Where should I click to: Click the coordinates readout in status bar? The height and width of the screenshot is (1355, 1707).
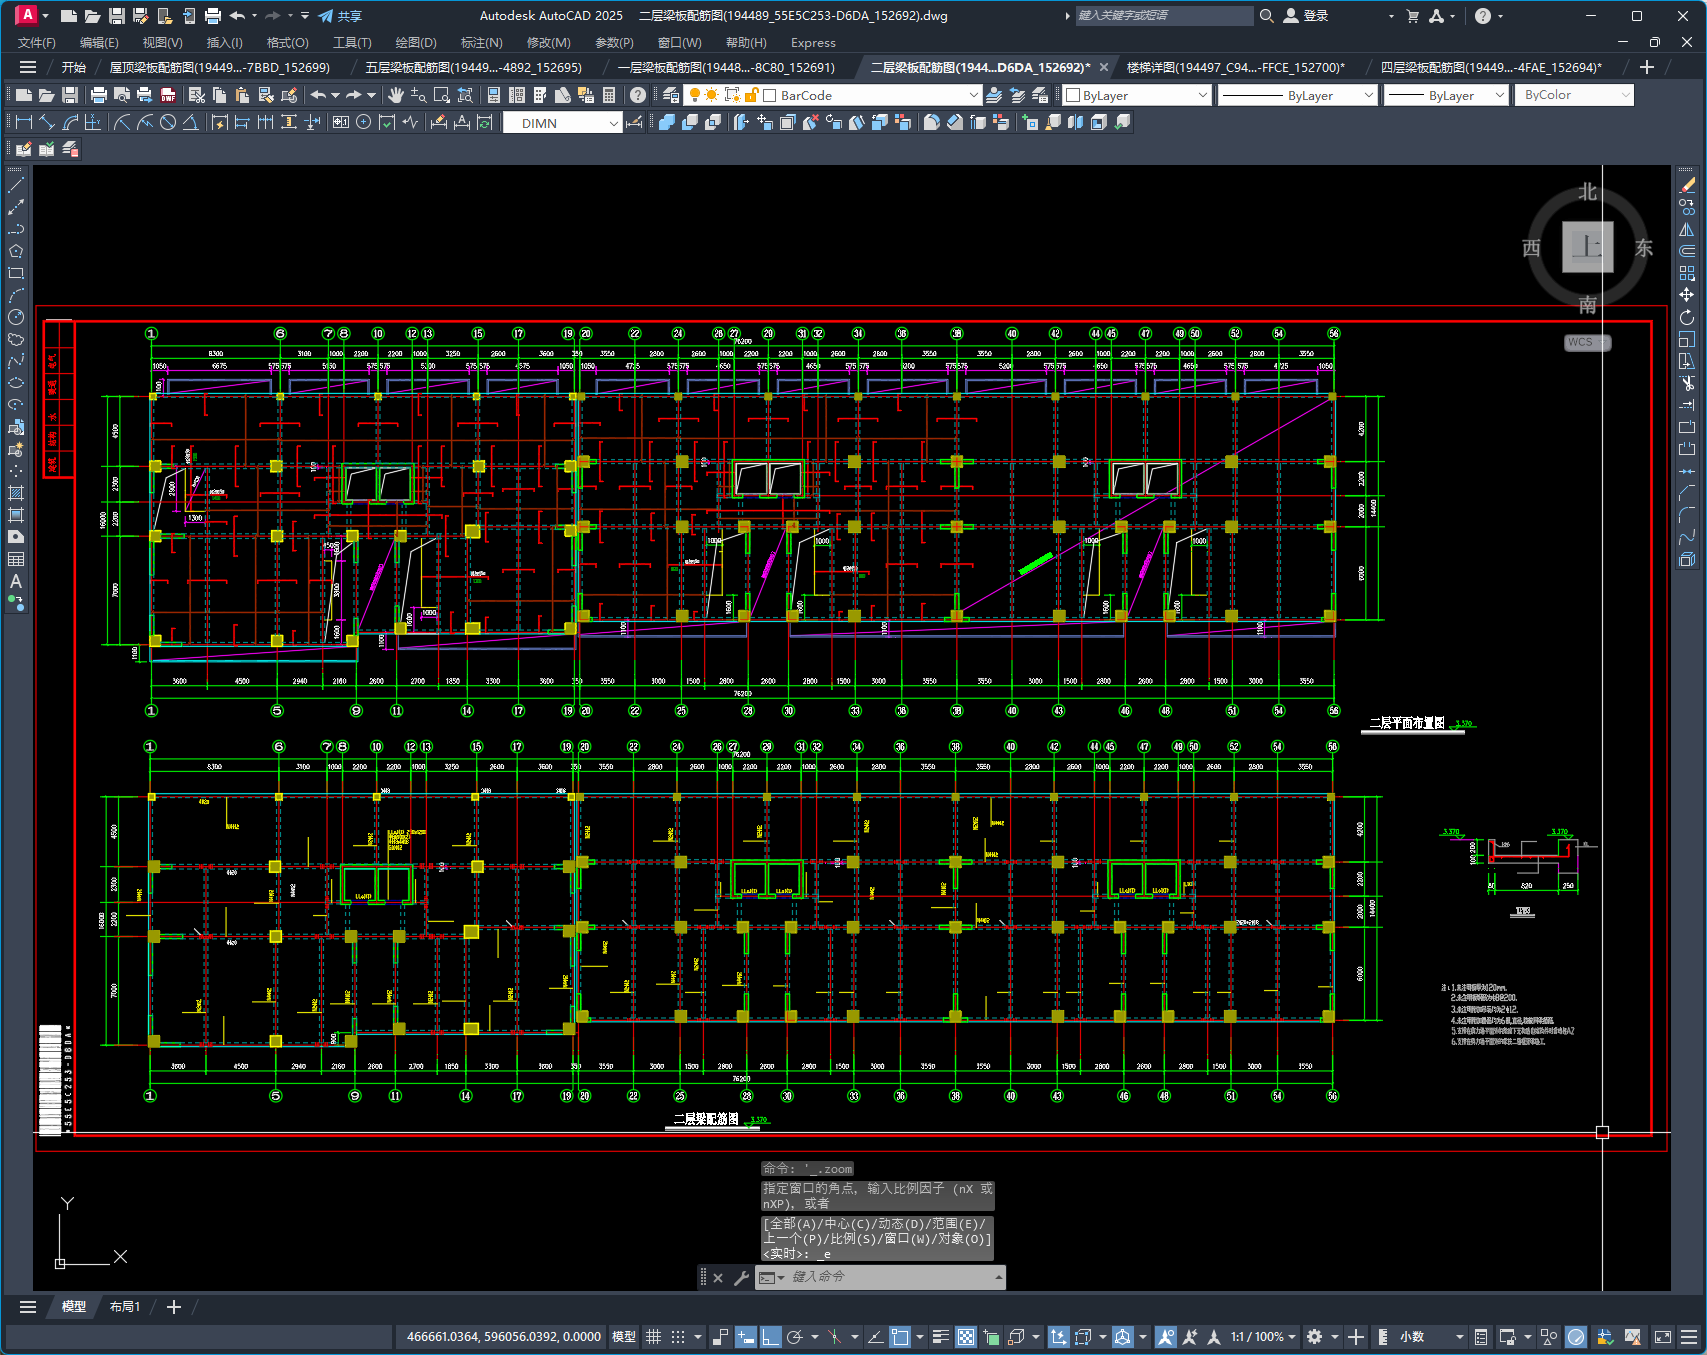pos(503,1336)
